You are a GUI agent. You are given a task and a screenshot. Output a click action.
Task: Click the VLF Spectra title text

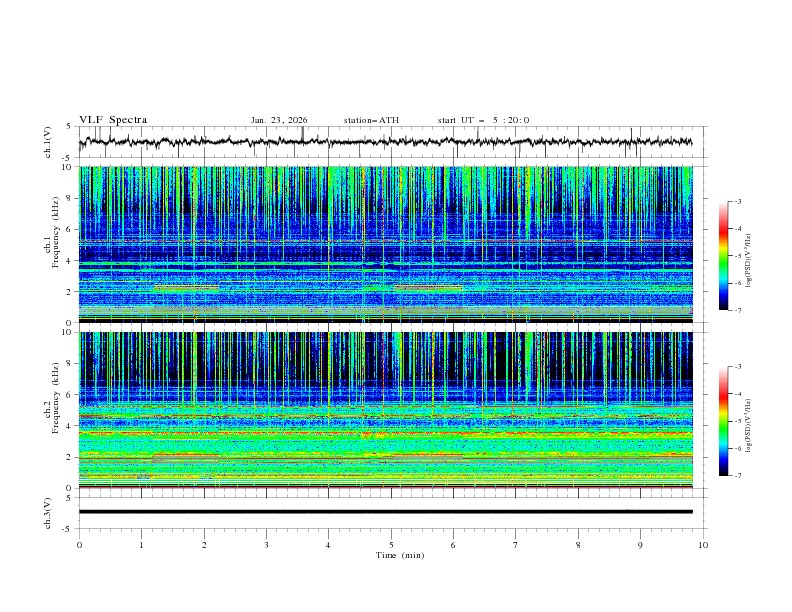[x=113, y=120]
